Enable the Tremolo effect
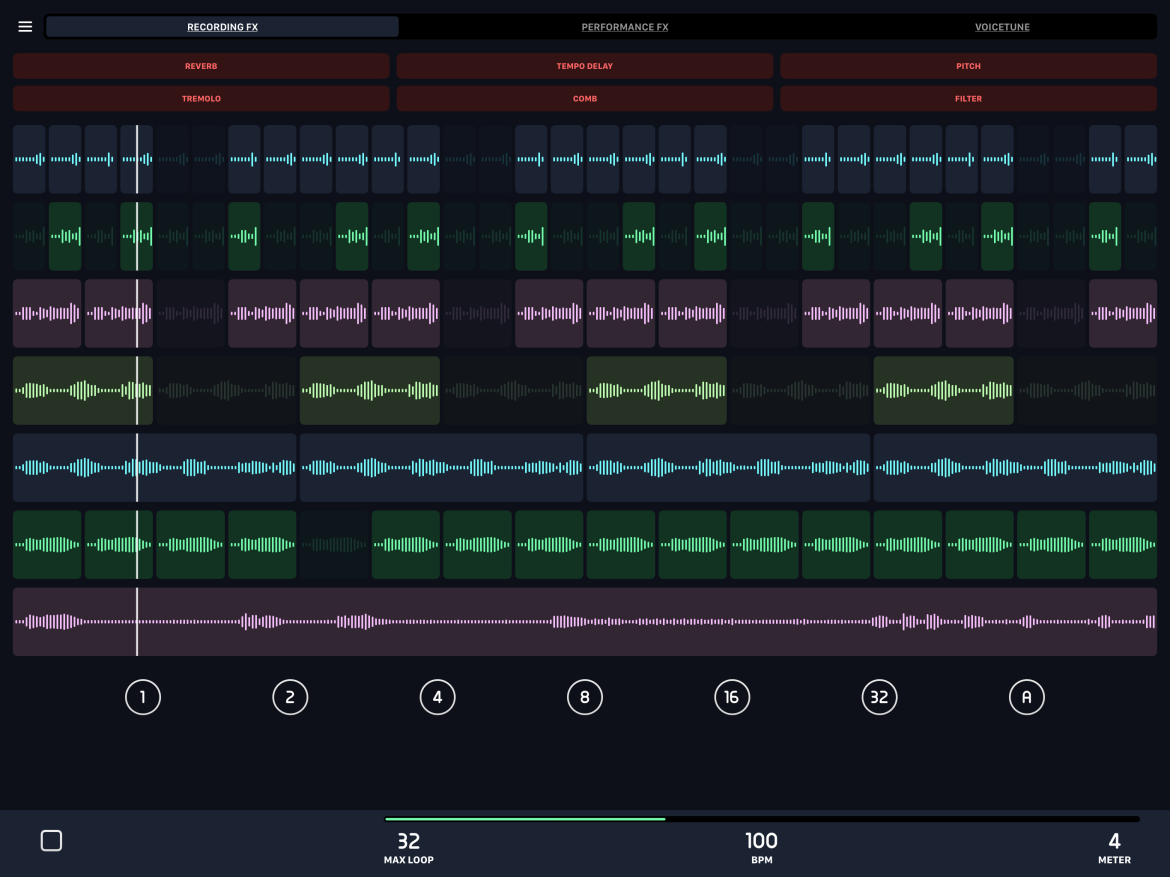The height and width of the screenshot is (877, 1170). point(201,99)
